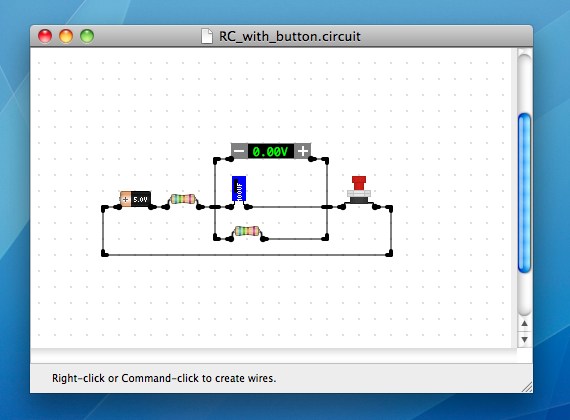Click the window resize grip corner
Screen dimensions: 570x420
tap(527, 387)
